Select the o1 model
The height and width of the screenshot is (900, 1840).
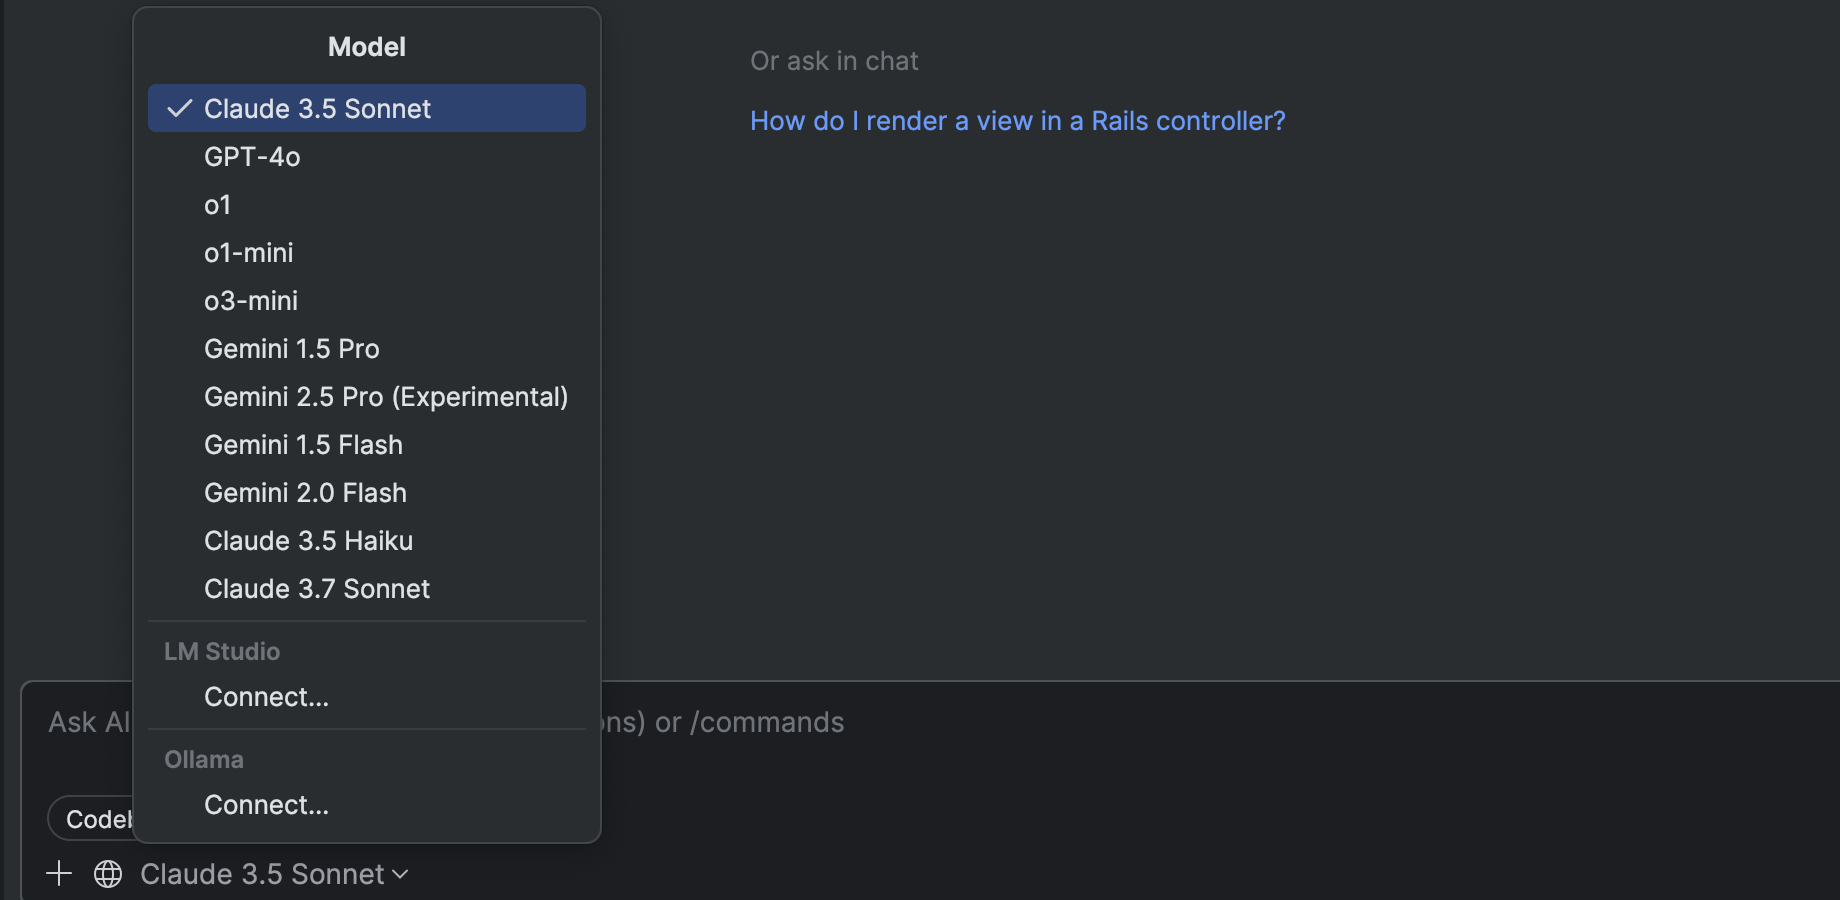point(218,205)
